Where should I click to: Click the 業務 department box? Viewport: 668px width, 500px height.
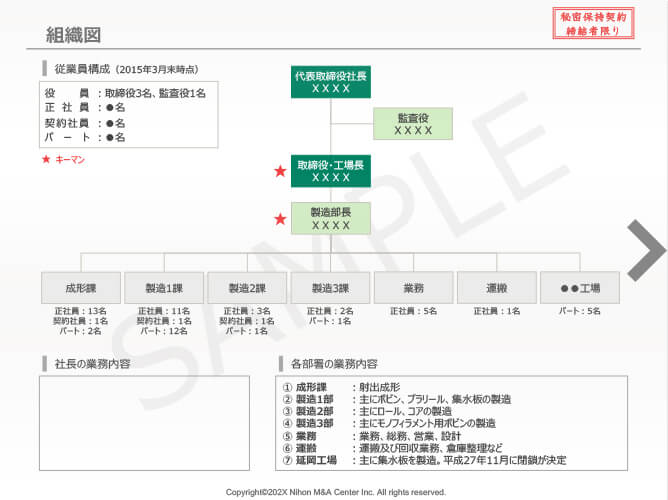[x=413, y=288]
